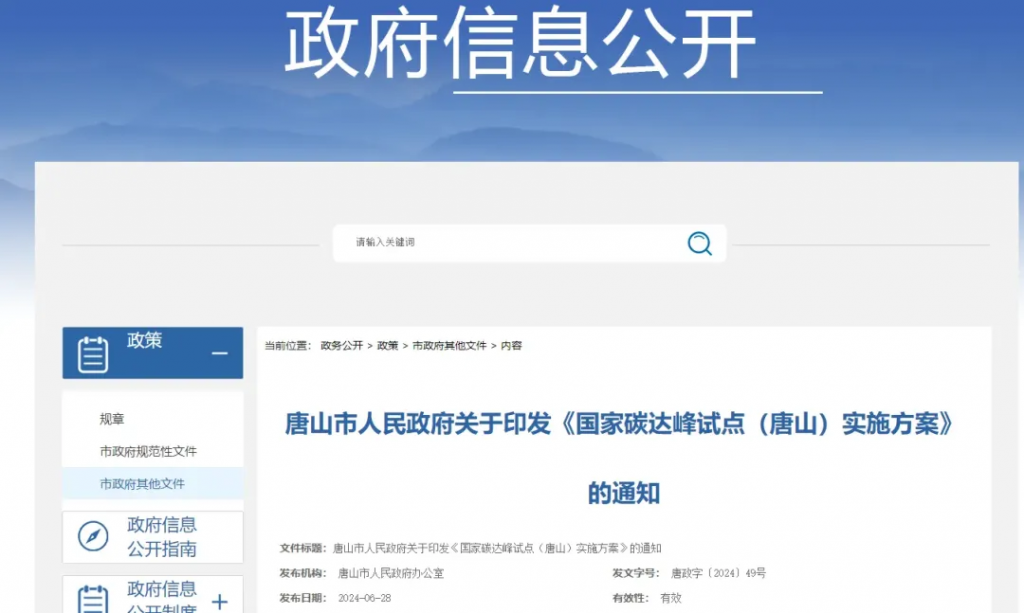
Task: Click the compass icon beside 政府信息公开指南
Action: pos(93,537)
